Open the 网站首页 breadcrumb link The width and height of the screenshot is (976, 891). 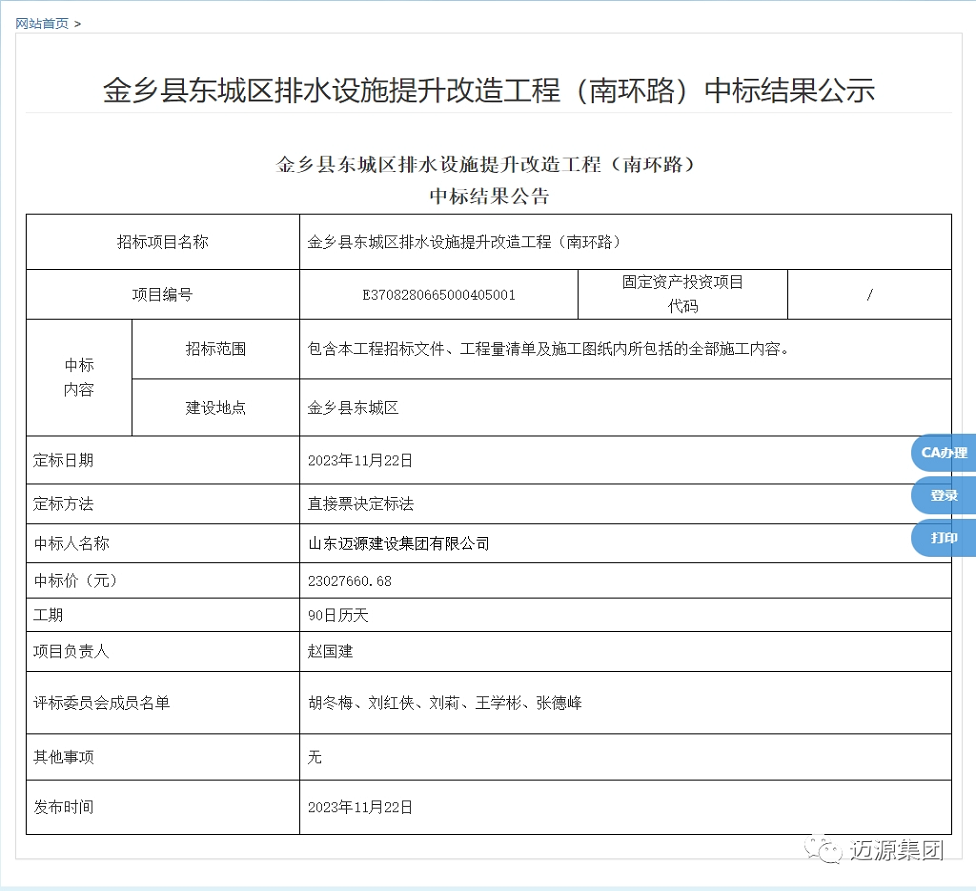pyautogui.click(x=42, y=24)
